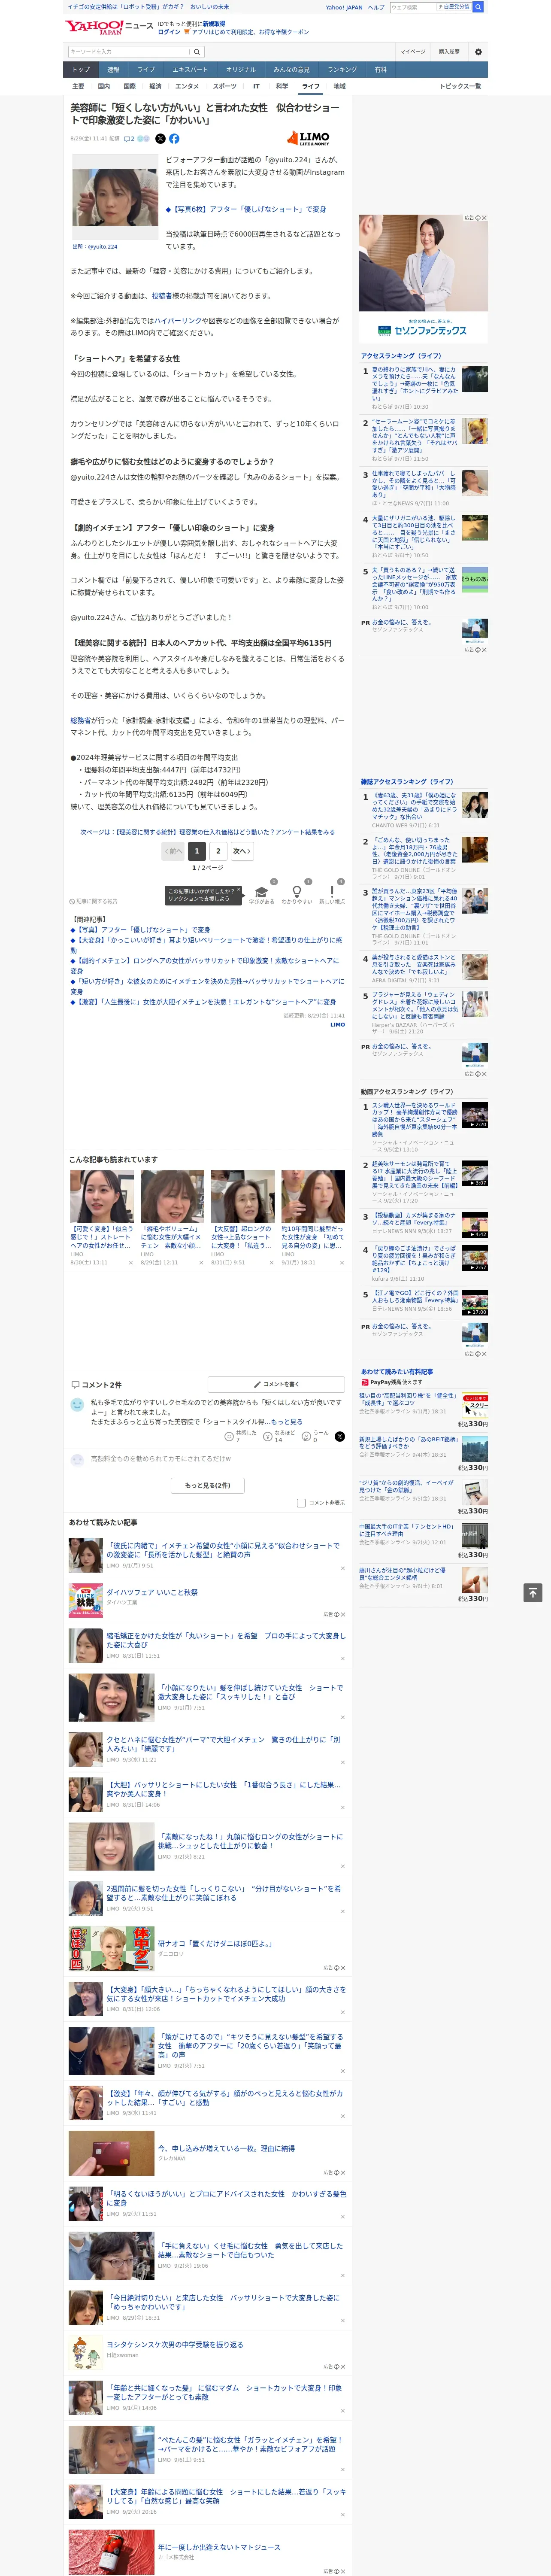Image resolution: width=551 pixels, height=2576 pixels.
Task: Share the first comment to X
Action: pos(339,1436)
